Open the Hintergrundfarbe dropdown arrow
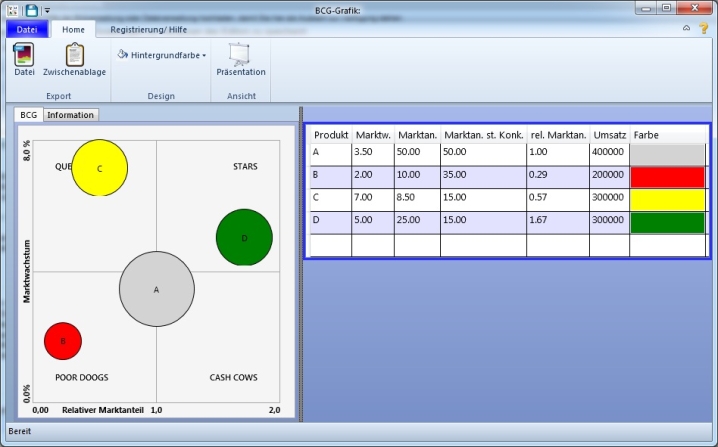The height and width of the screenshot is (447, 718). tap(204, 56)
